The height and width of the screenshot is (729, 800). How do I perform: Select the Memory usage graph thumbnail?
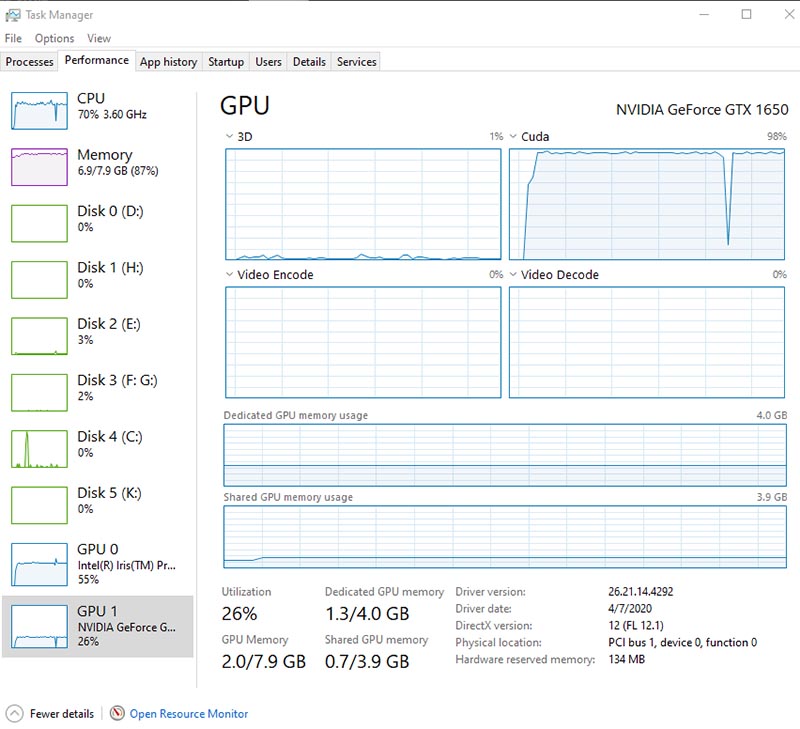click(39, 167)
